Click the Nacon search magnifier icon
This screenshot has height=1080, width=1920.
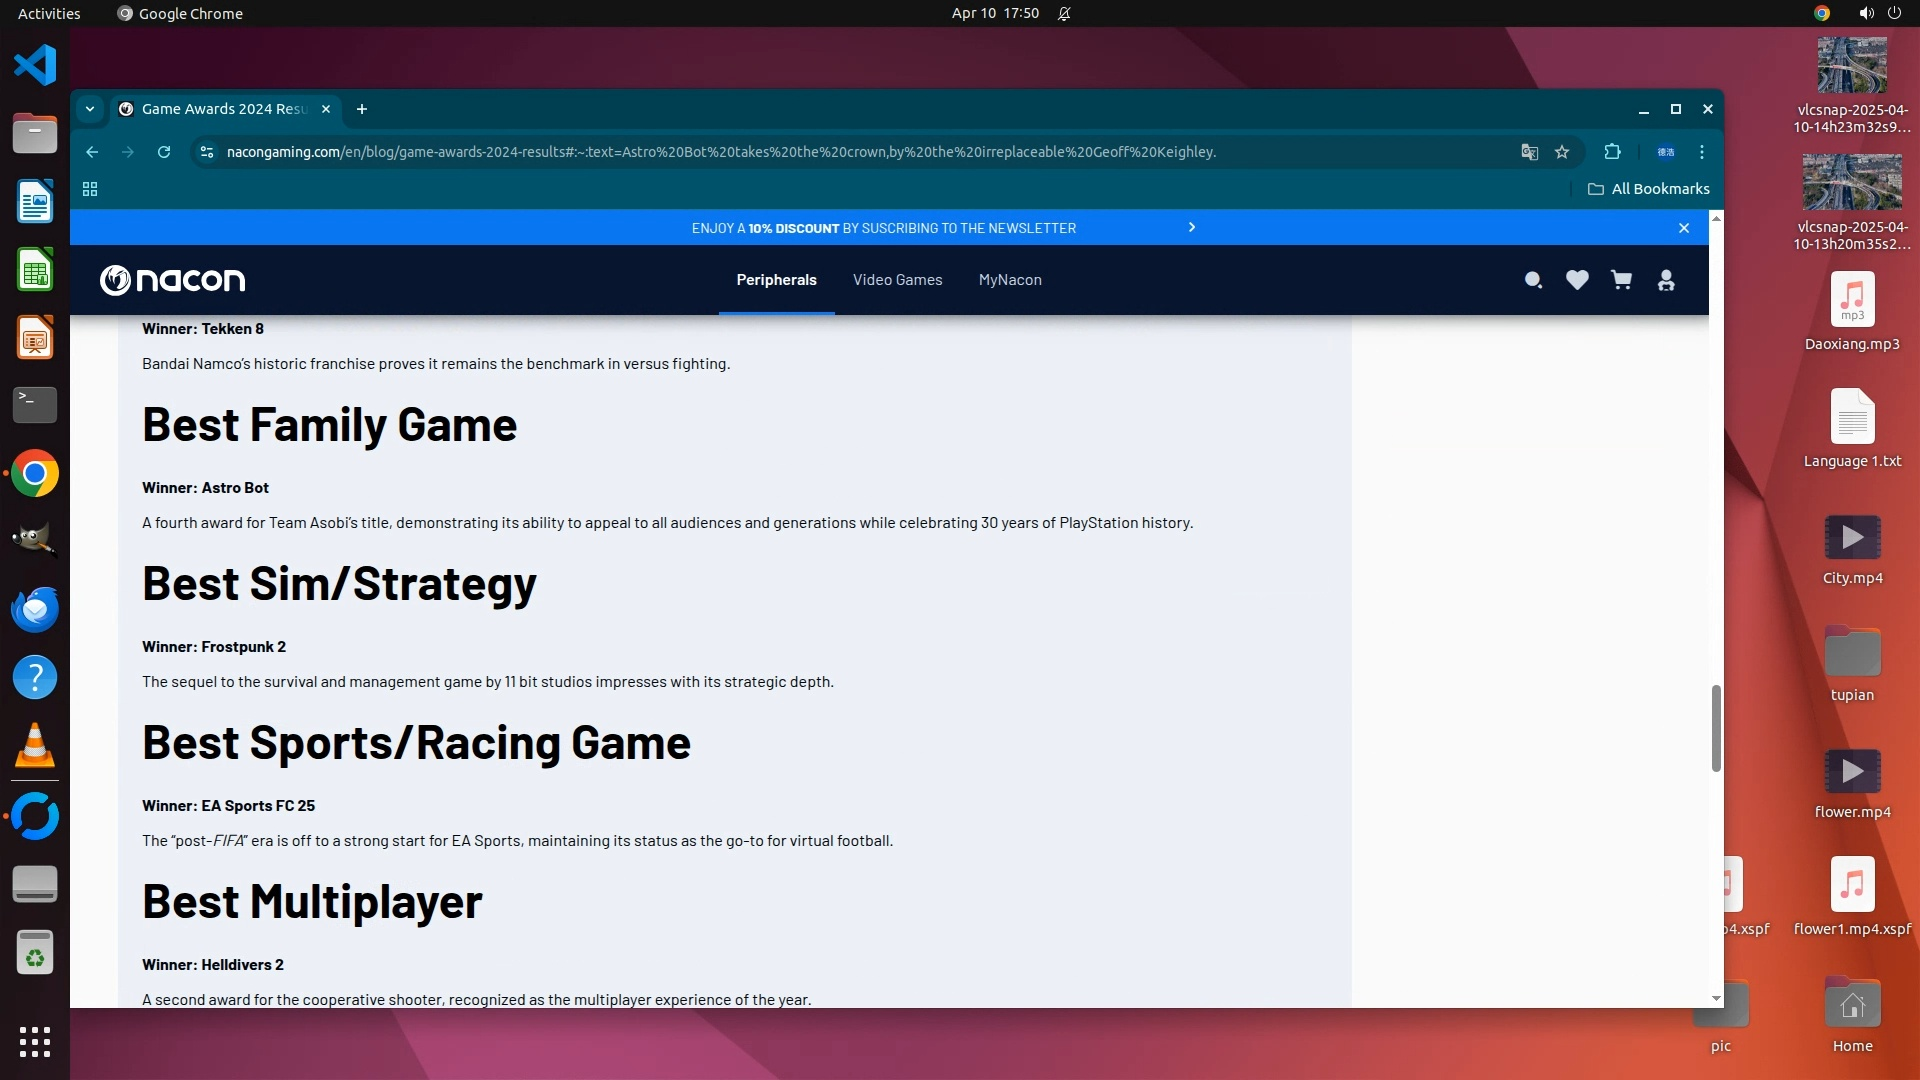pos(1533,281)
